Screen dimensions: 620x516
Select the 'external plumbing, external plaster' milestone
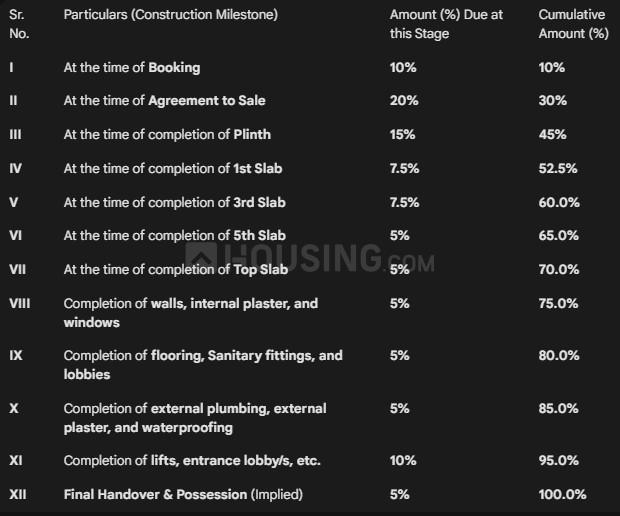[194, 418]
